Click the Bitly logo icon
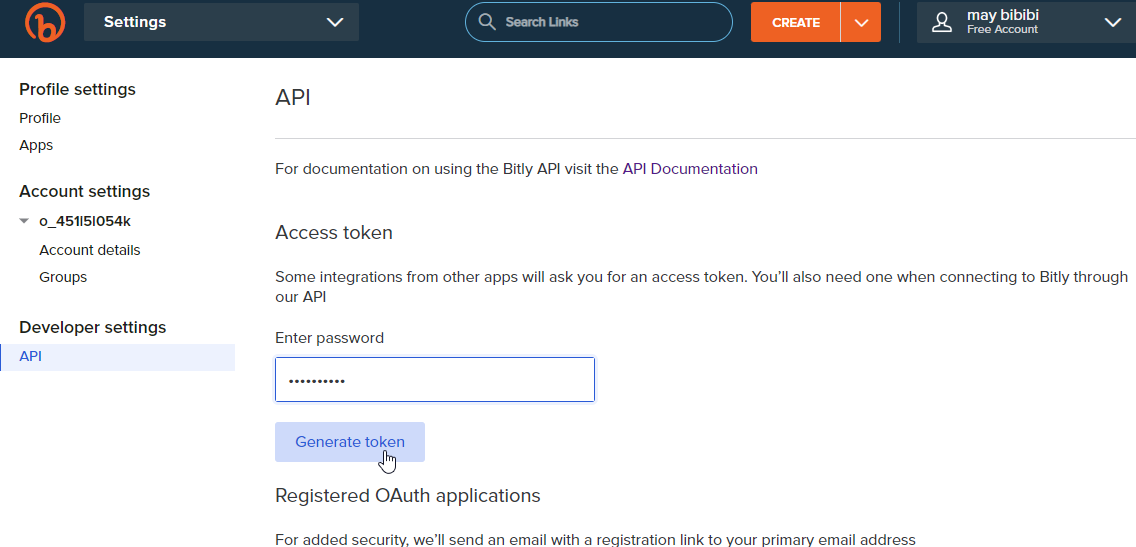 coord(45,22)
